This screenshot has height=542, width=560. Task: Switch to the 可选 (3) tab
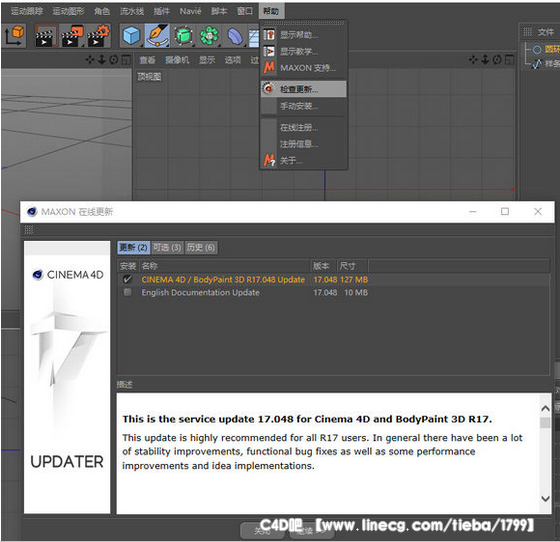tap(167, 247)
